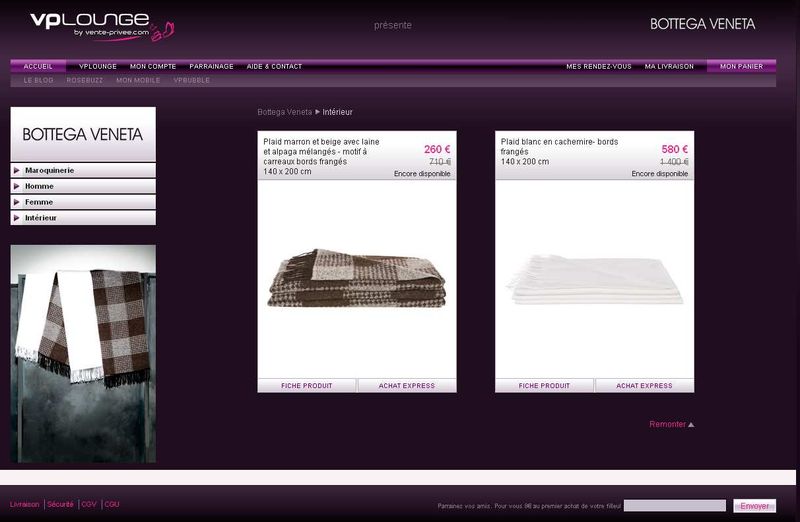Click the Remonter link
The image size is (800, 522).
pos(667,425)
